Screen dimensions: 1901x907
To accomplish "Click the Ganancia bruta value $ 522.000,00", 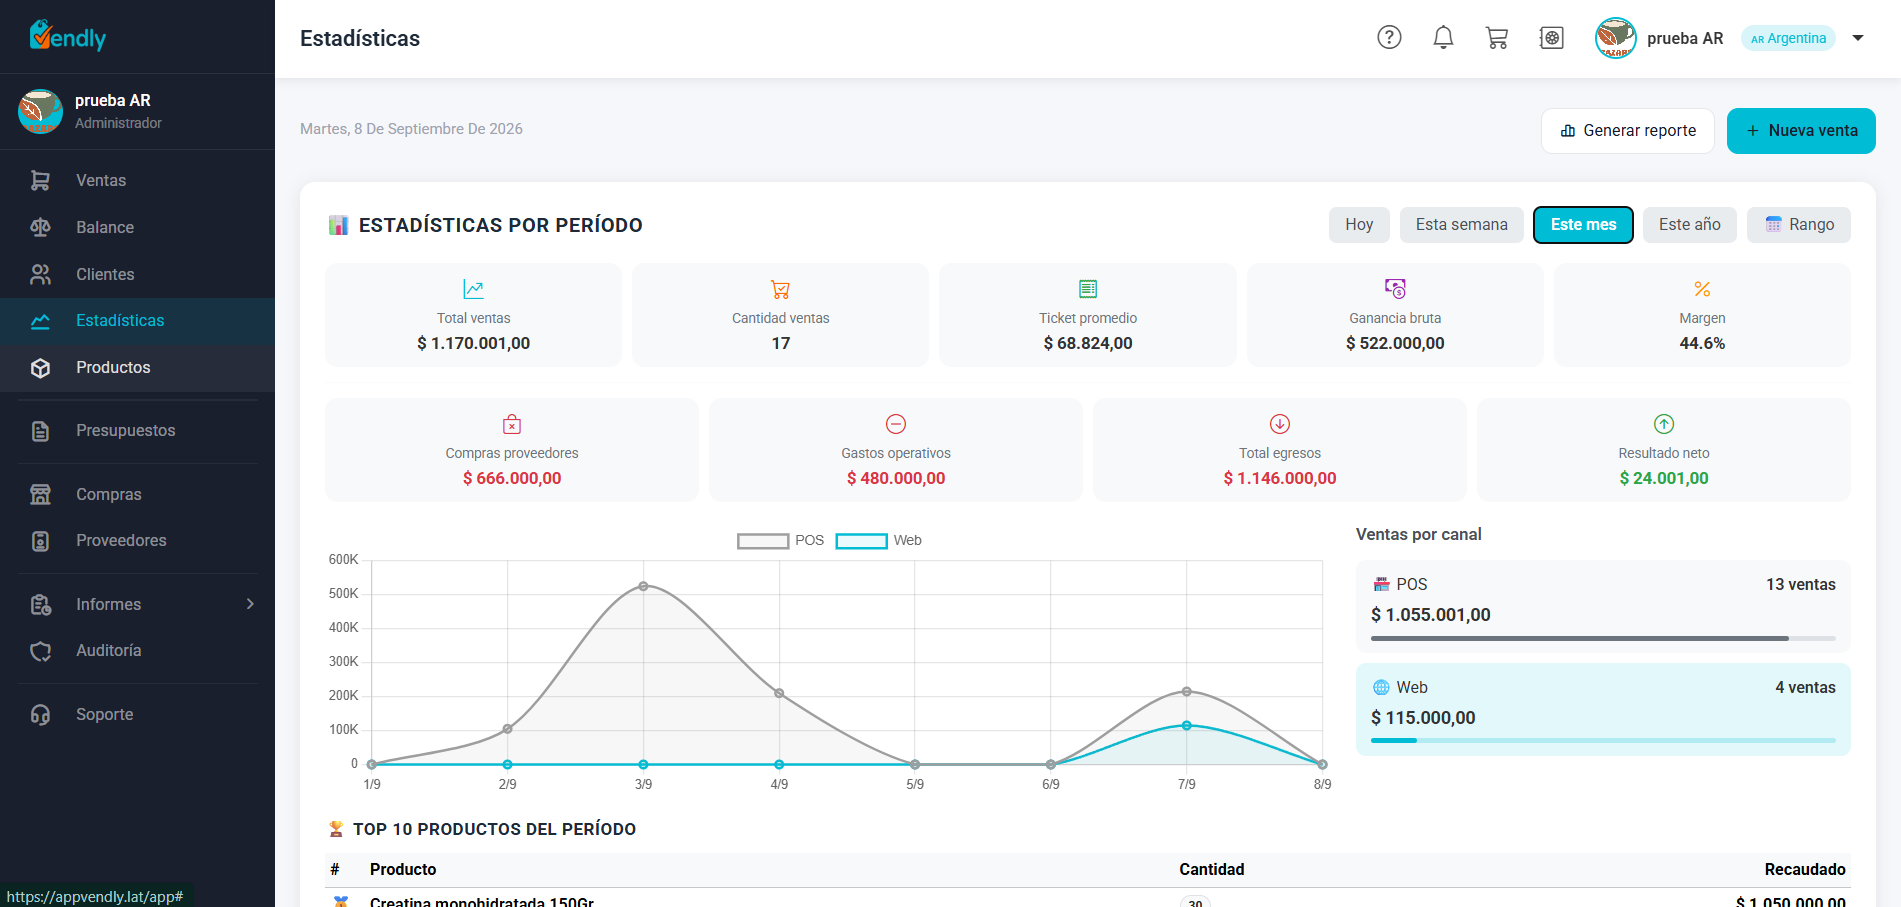I will 1395,343.
